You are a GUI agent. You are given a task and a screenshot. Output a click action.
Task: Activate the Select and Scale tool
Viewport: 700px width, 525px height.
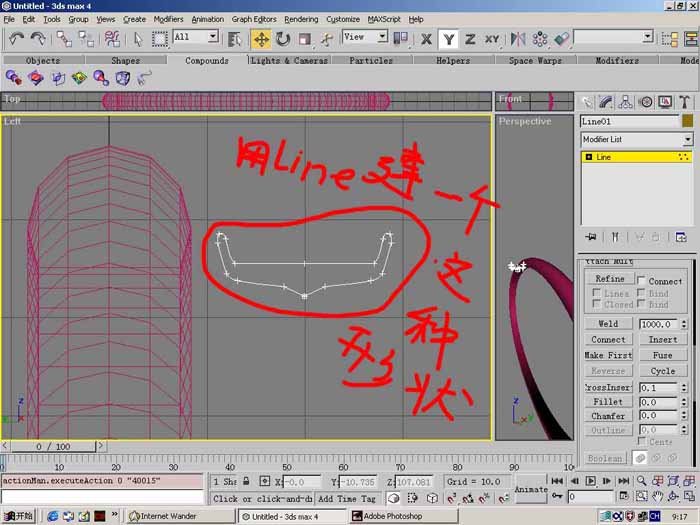click(x=305, y=39)
